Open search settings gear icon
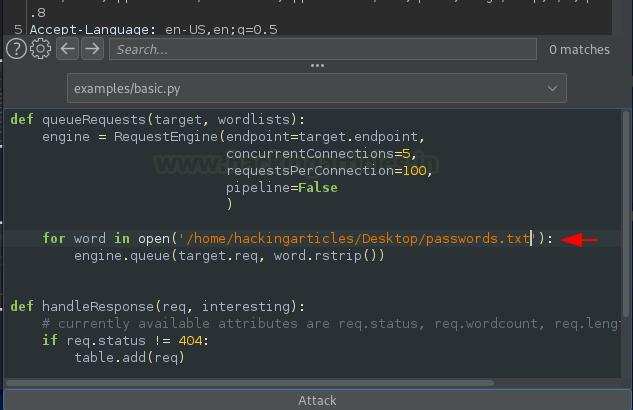633x410 pixels. click(40, 49)
